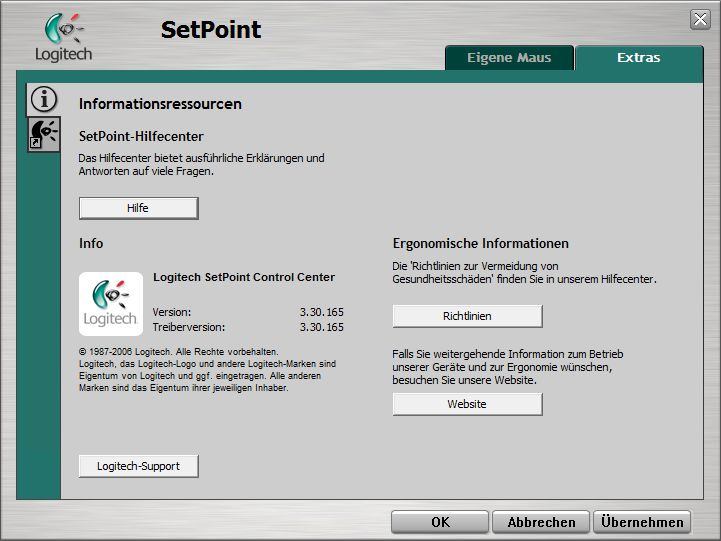
Task: Click the Treiberversion value 3.30.165
Action: point(321,327)
